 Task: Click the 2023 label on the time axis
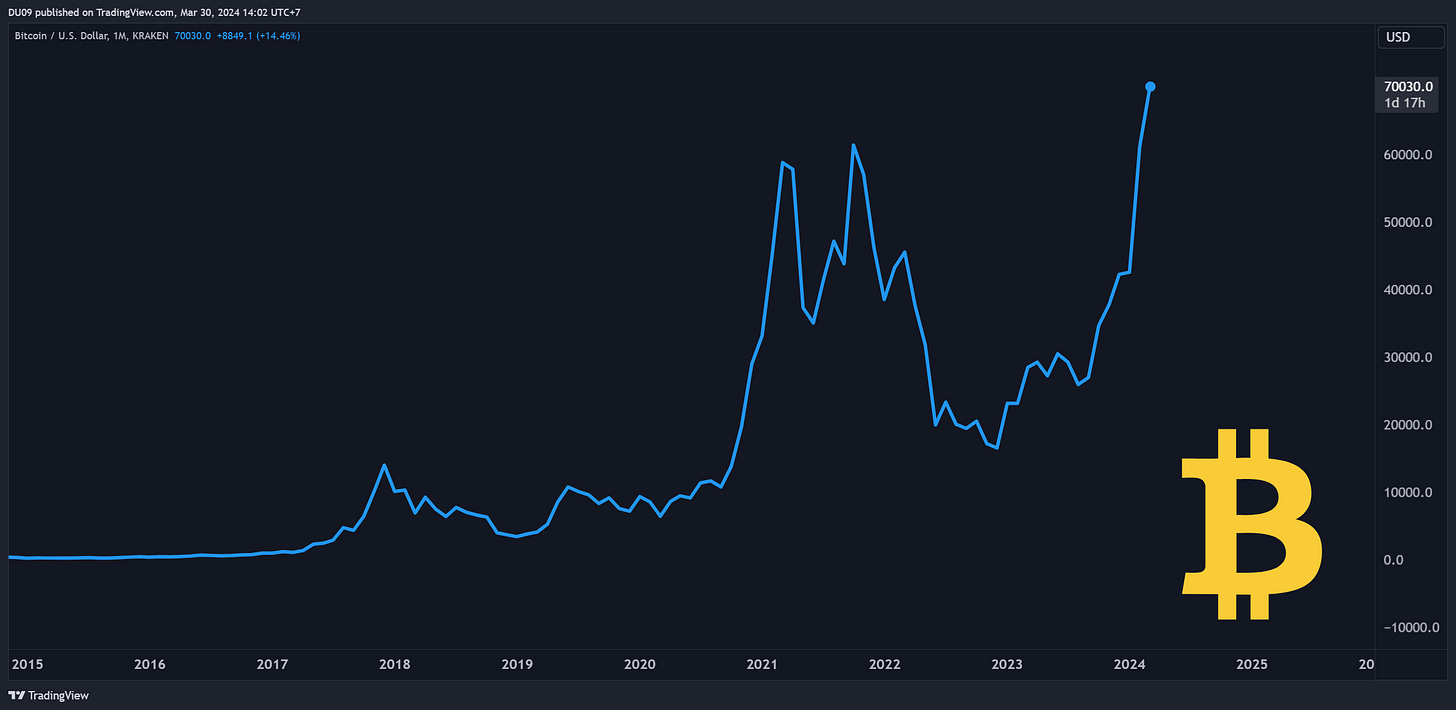1007,664
